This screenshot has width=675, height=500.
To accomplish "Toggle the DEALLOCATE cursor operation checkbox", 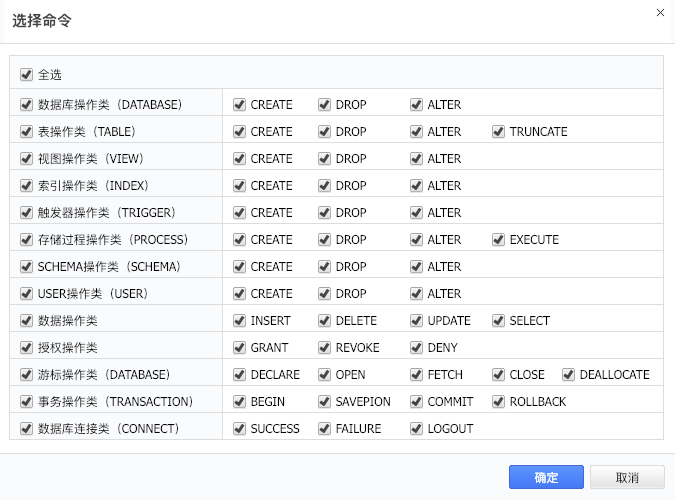I will pyautogui.click(x=570, y=374).
